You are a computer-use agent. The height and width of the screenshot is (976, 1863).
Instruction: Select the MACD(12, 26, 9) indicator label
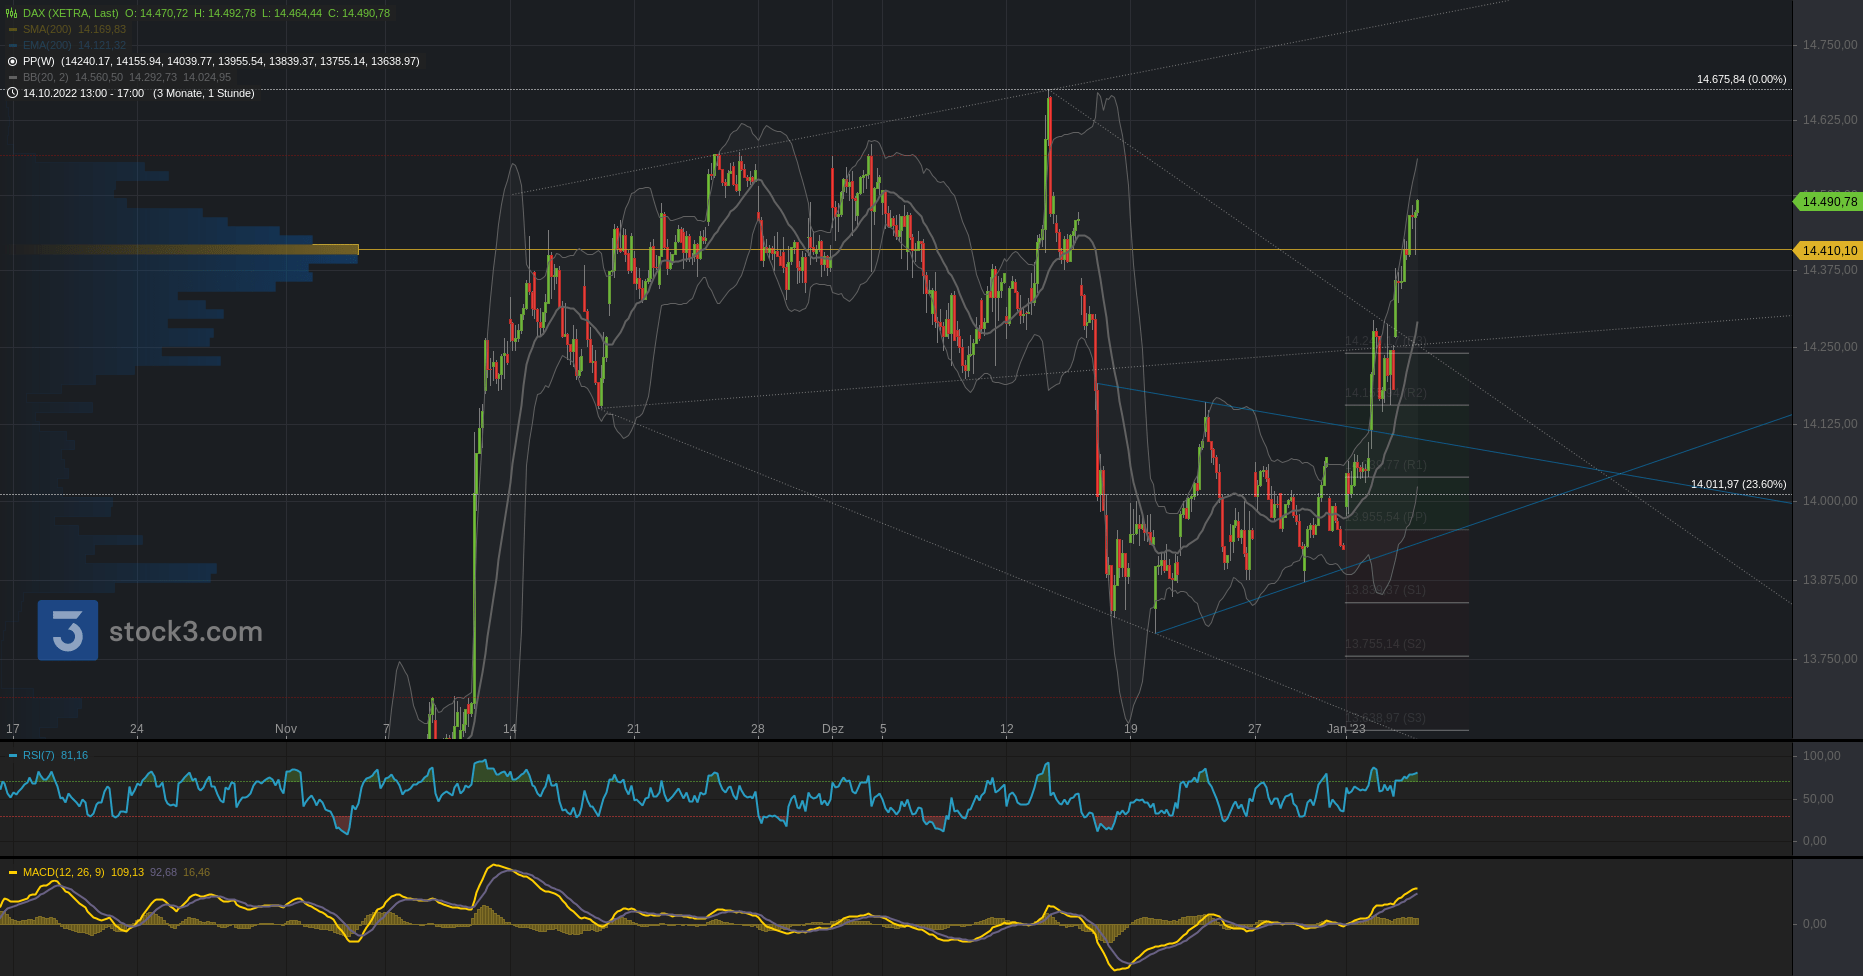click(63, 872)
